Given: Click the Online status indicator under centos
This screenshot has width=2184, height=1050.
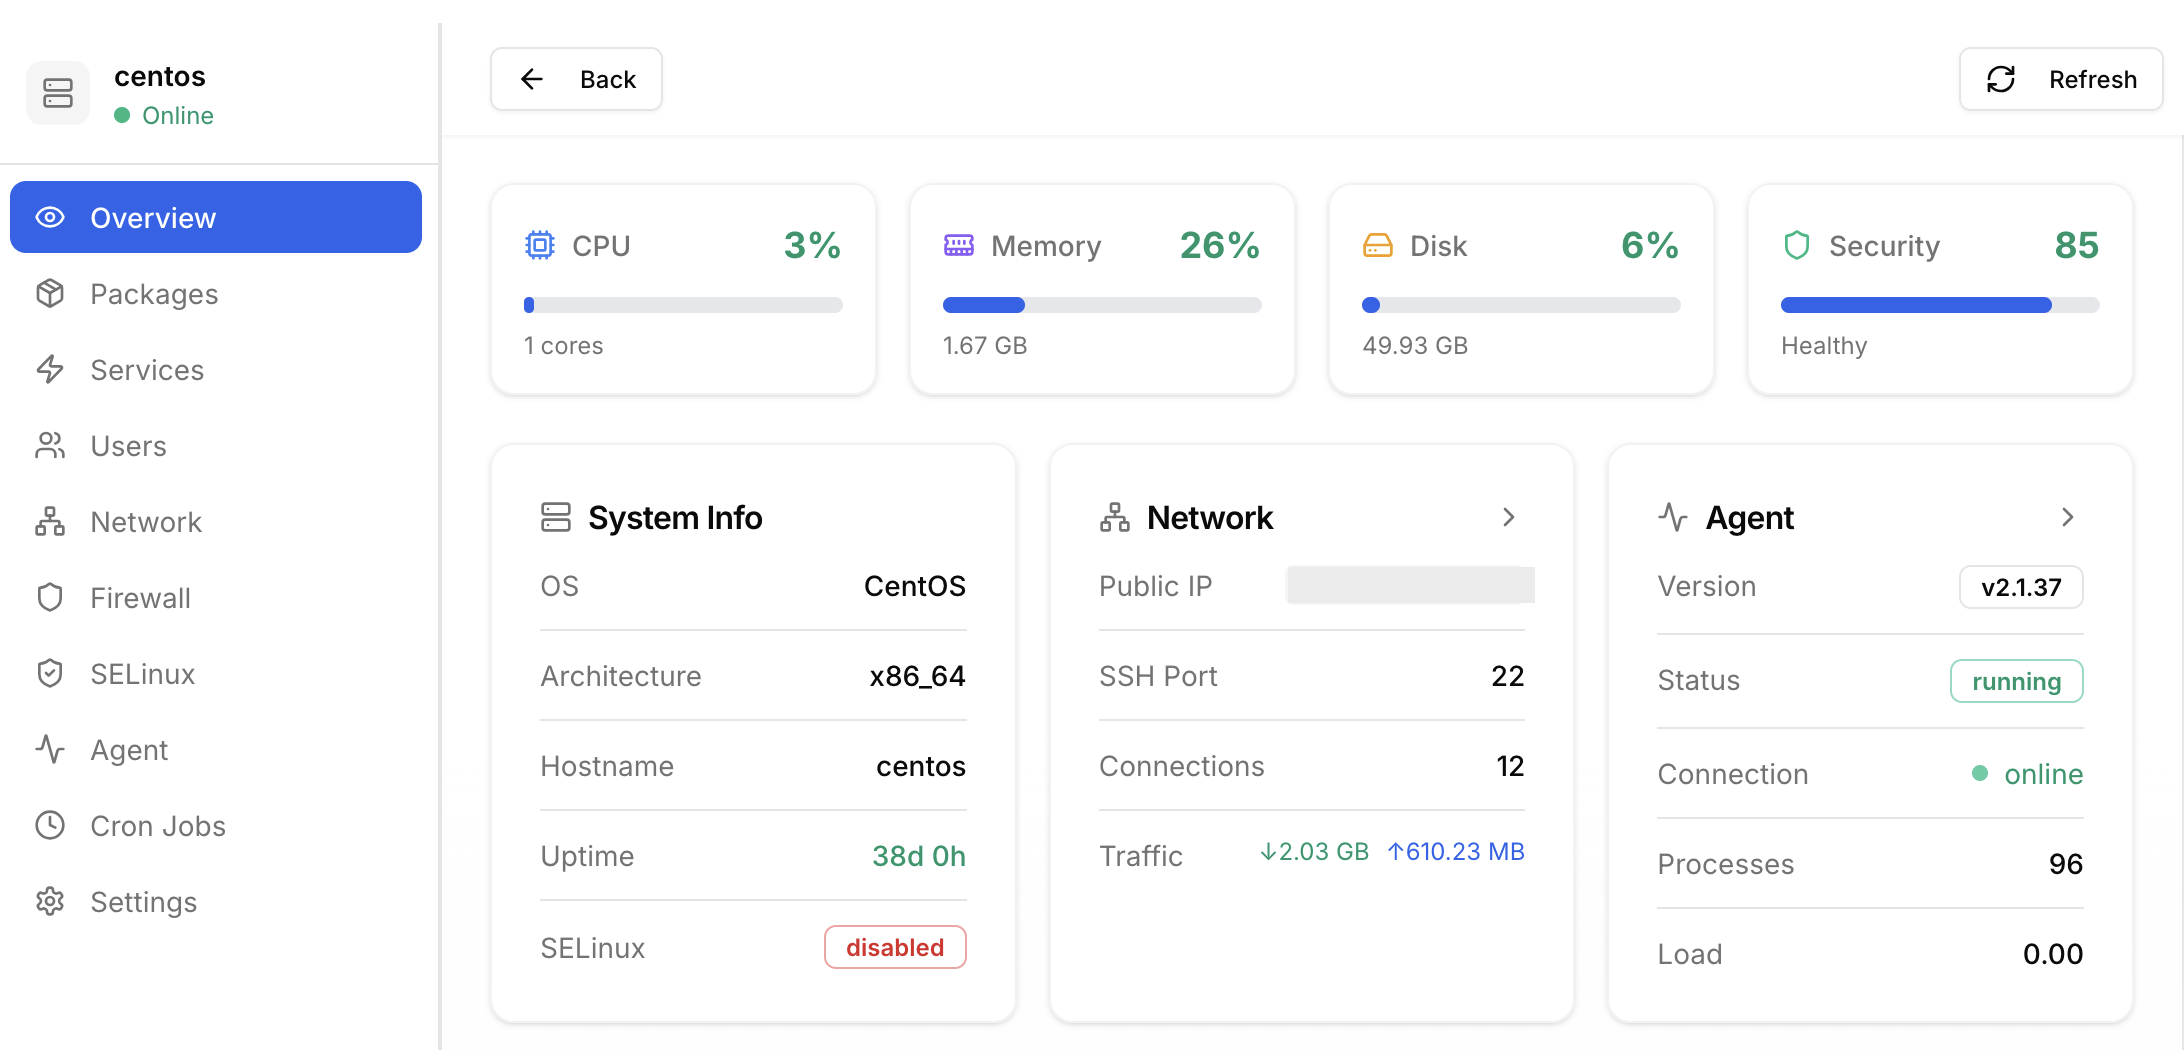Looking at the screenshot, I should [164, 115].
